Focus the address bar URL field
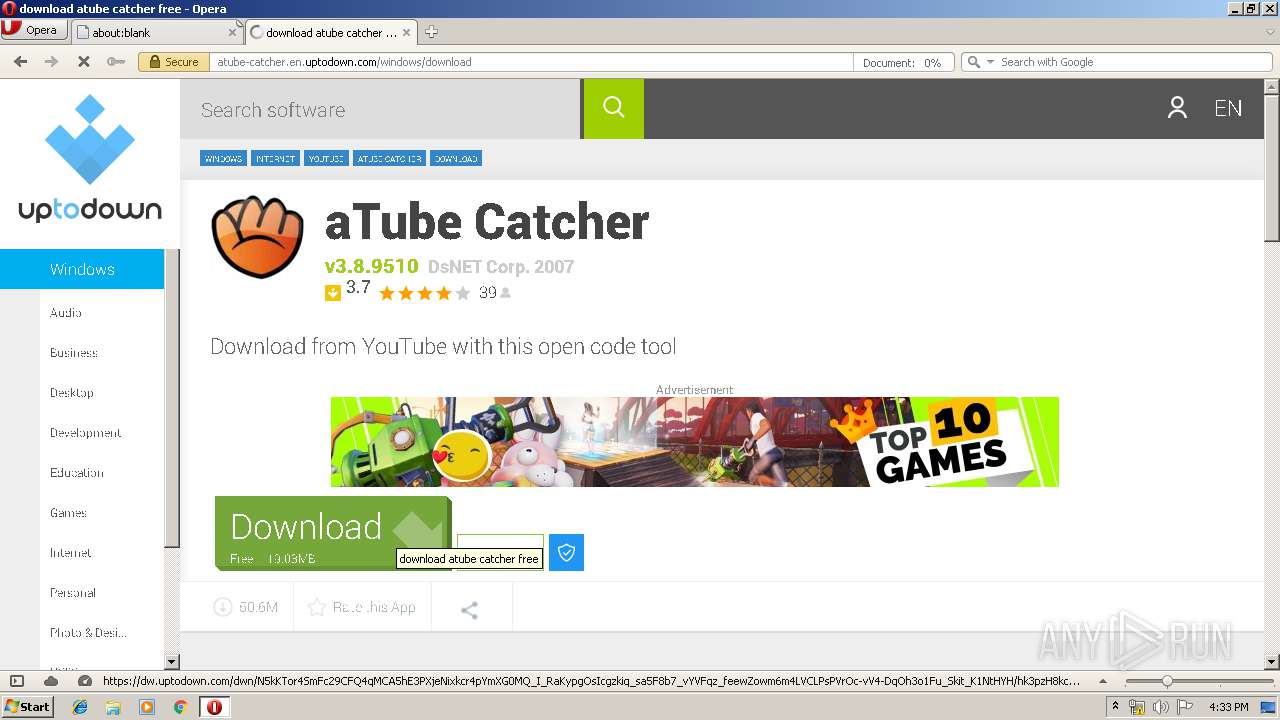Image resolution: width=1280 pixels, height=720 pixels. click(533, 61)
